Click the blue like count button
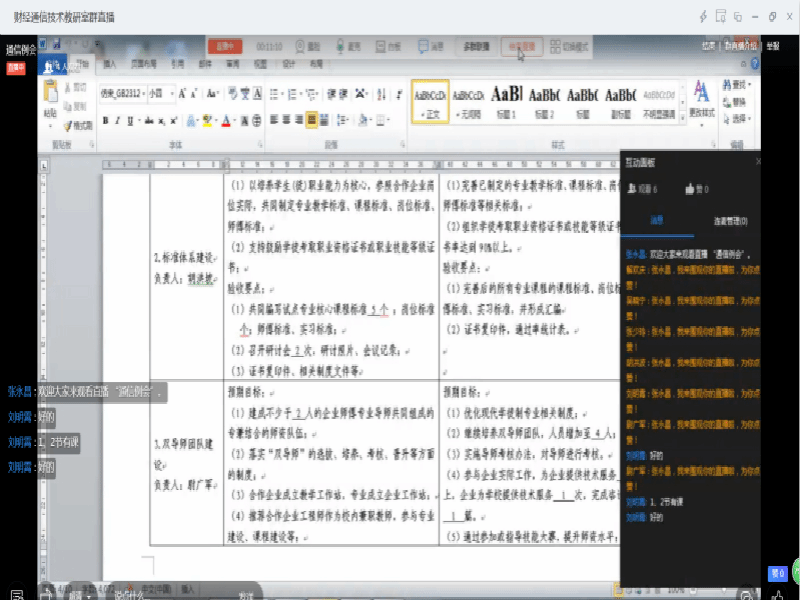This screenshot has width=800, height=600. coord(777,573)
